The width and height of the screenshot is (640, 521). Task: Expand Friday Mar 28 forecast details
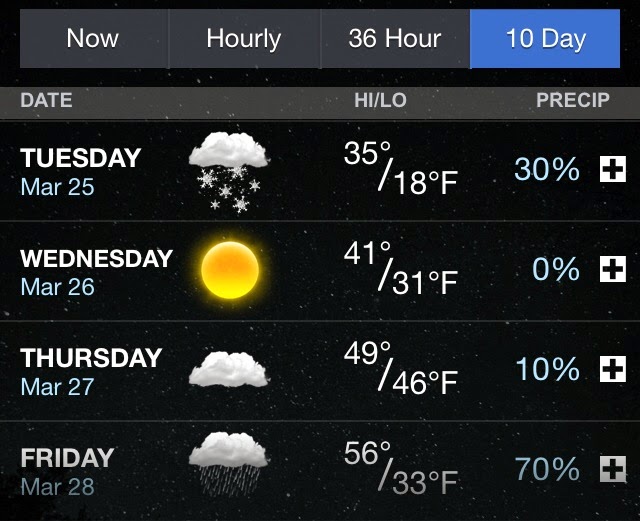611,468
